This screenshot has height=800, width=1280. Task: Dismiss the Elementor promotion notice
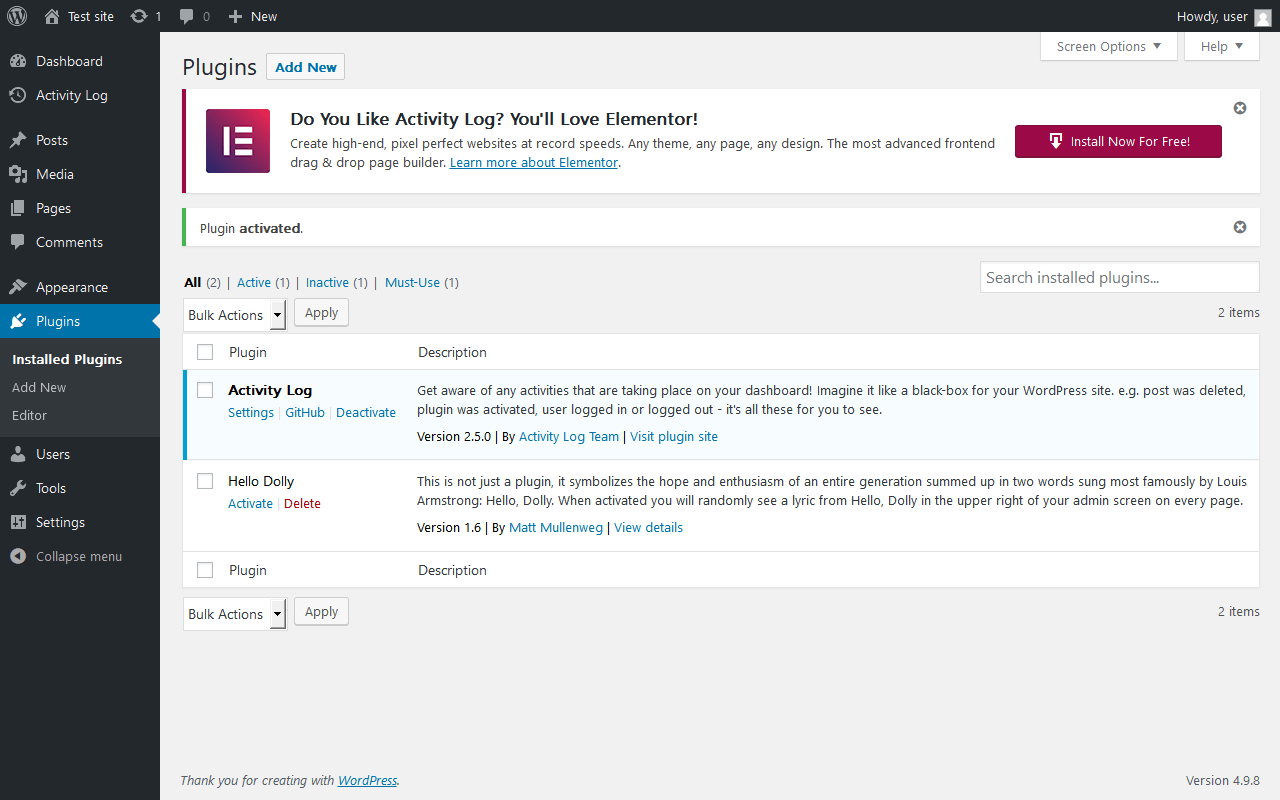pyautogui.click(x=1240, y=108)
